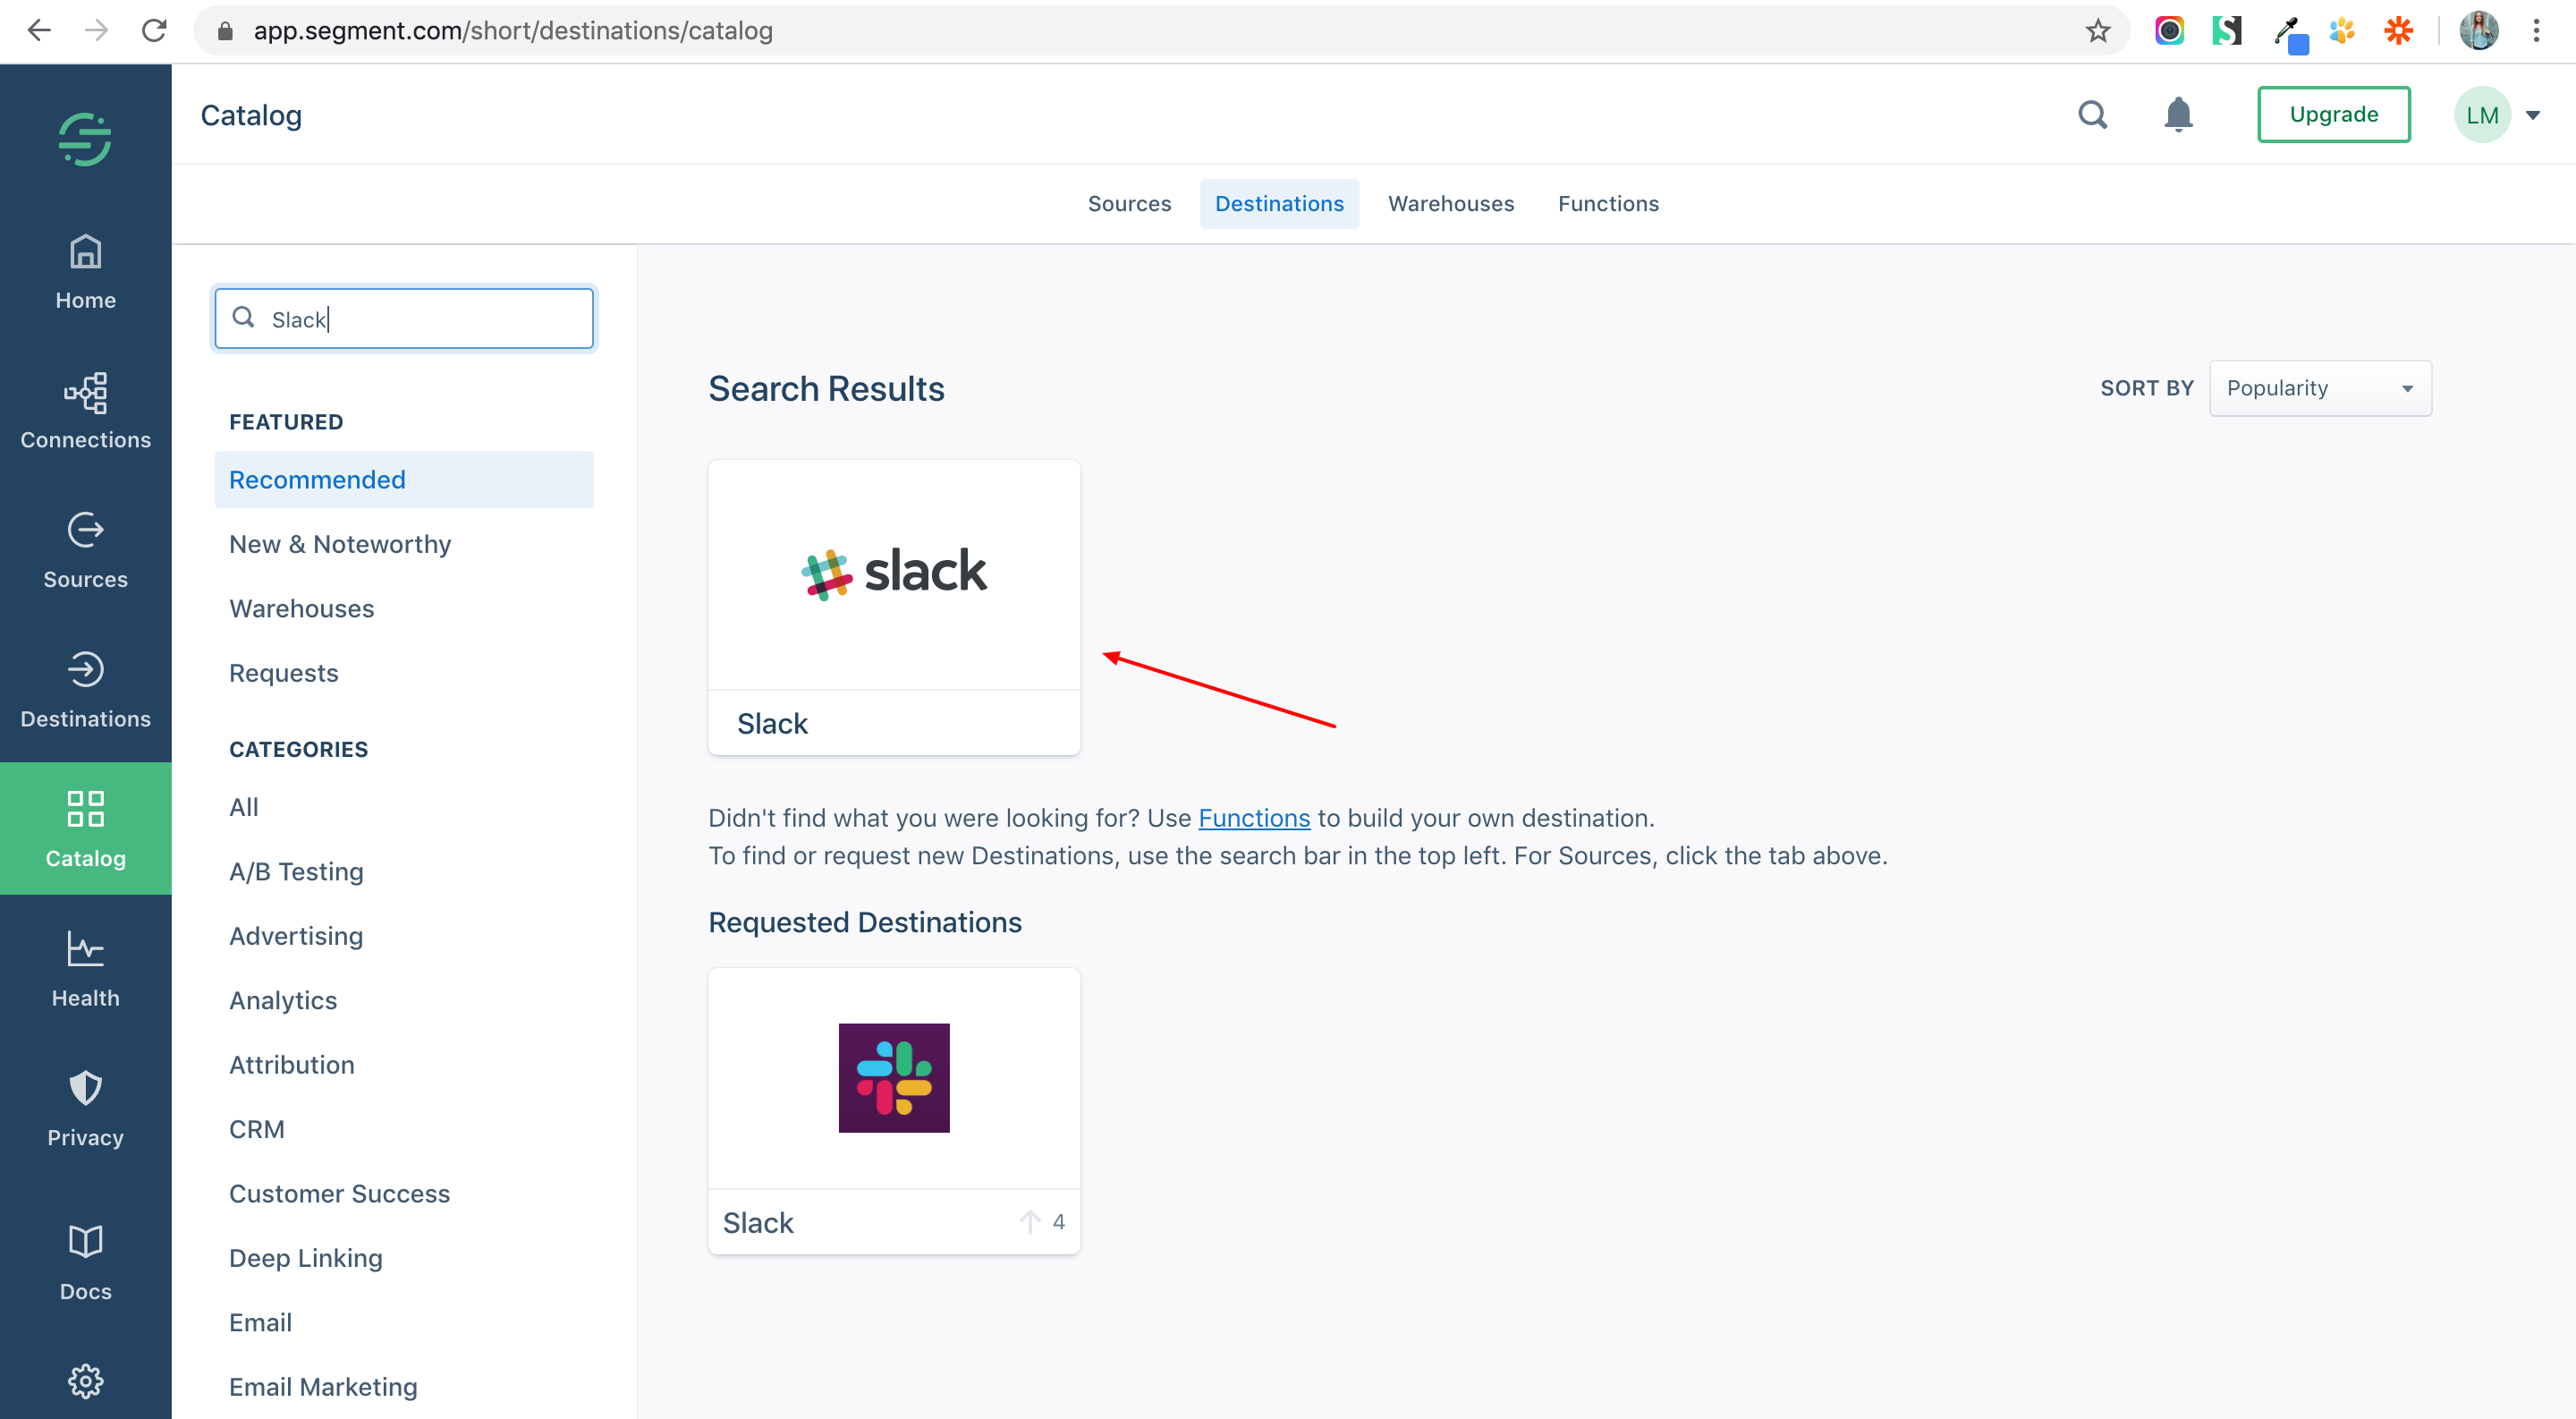Click the notifications bell icon
Screen dimensions: 2576x1419
click(x=2178, y=115)
